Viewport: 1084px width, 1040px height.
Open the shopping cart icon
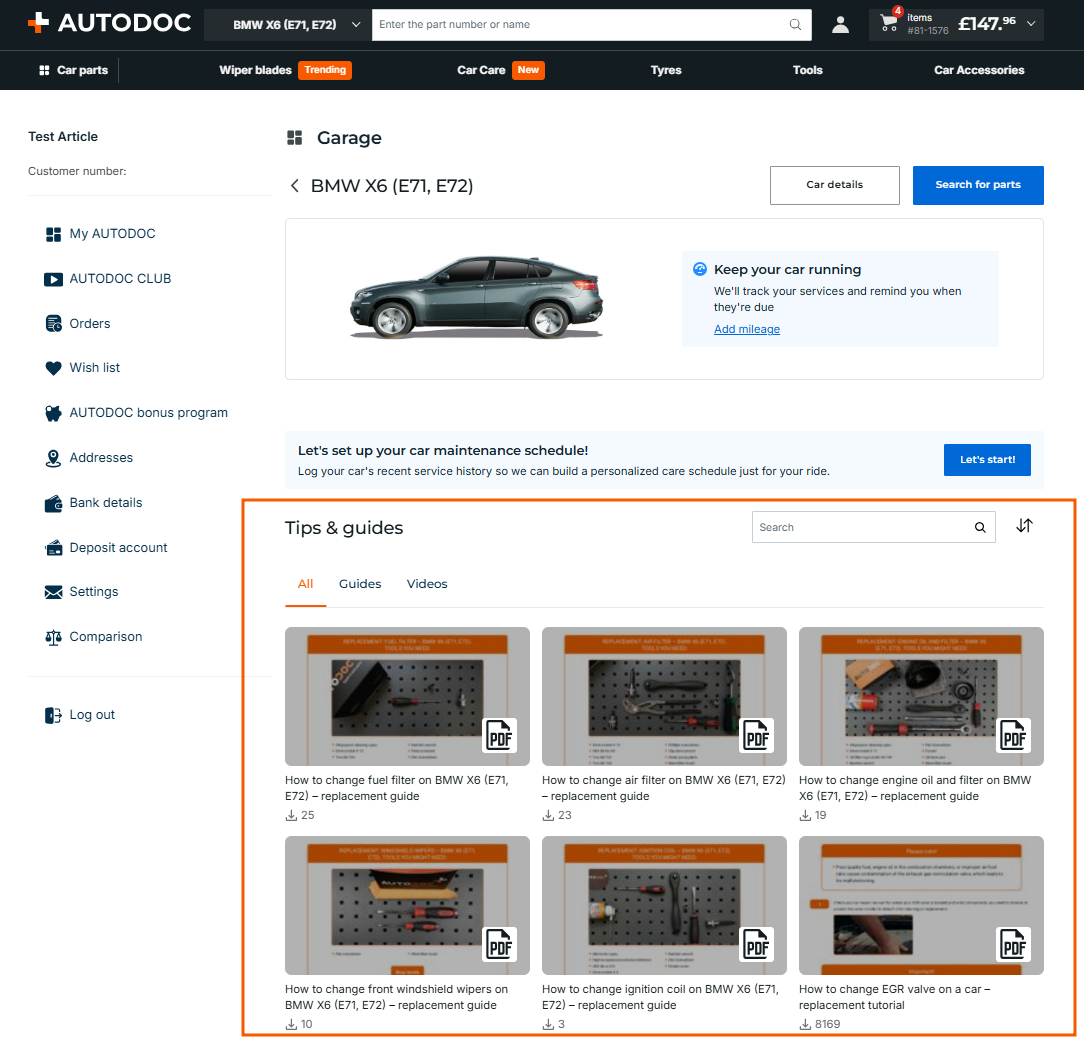tap(889, 24)
